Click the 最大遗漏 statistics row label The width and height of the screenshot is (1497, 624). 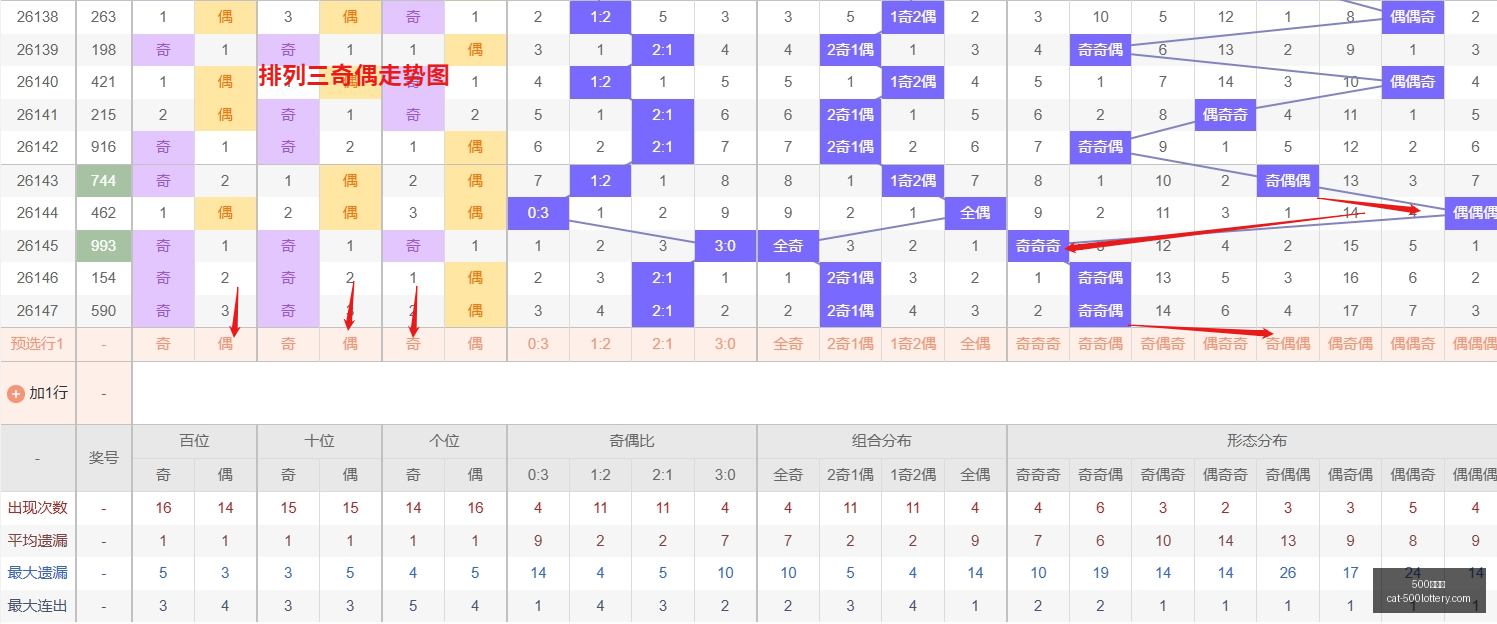[x=38, y=573]
